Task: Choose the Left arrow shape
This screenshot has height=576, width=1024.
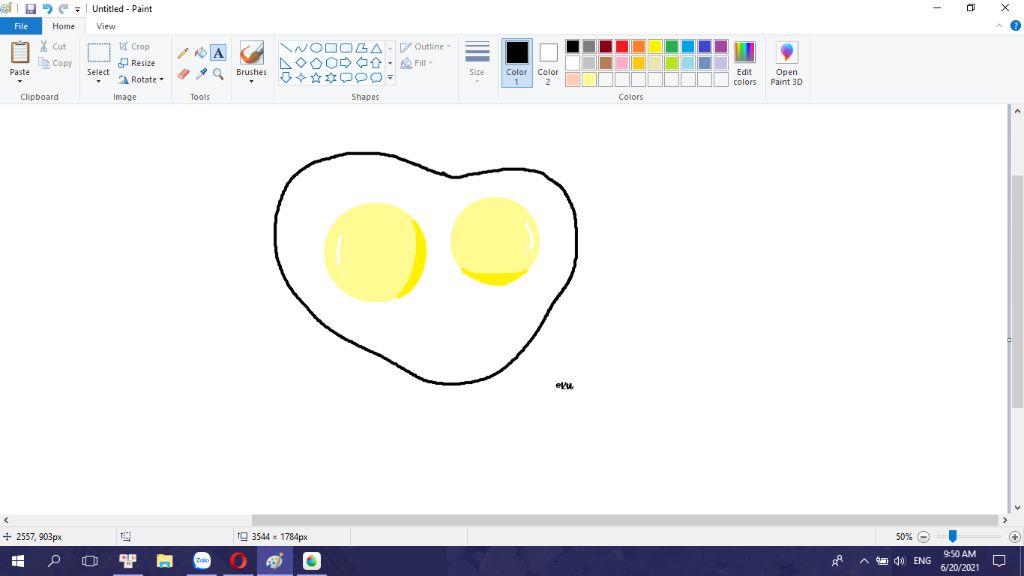Action: coord(360,63)
